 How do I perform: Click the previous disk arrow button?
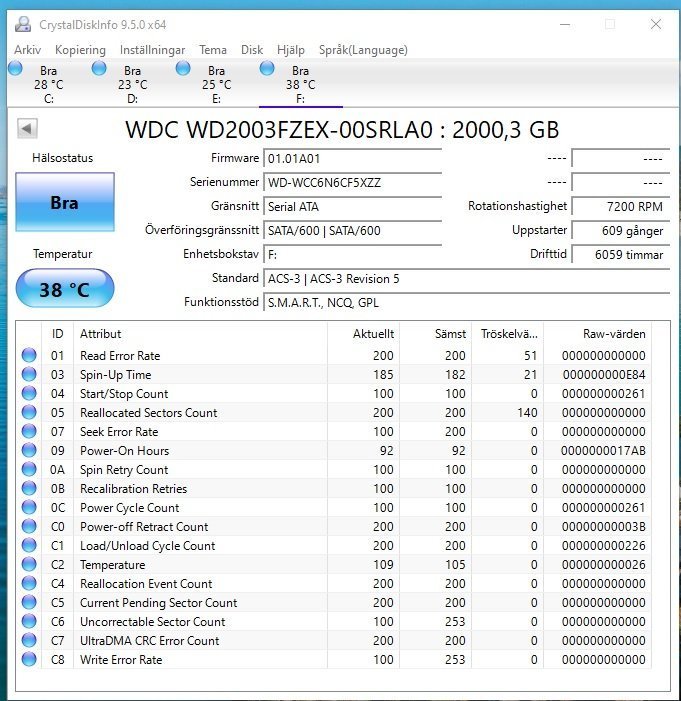pos(27,129)
